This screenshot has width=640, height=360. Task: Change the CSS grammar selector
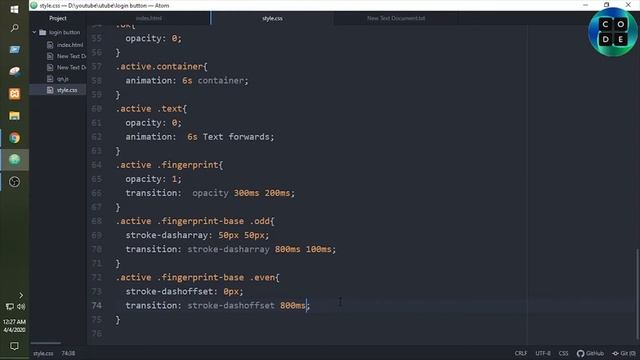pos(563,353)
